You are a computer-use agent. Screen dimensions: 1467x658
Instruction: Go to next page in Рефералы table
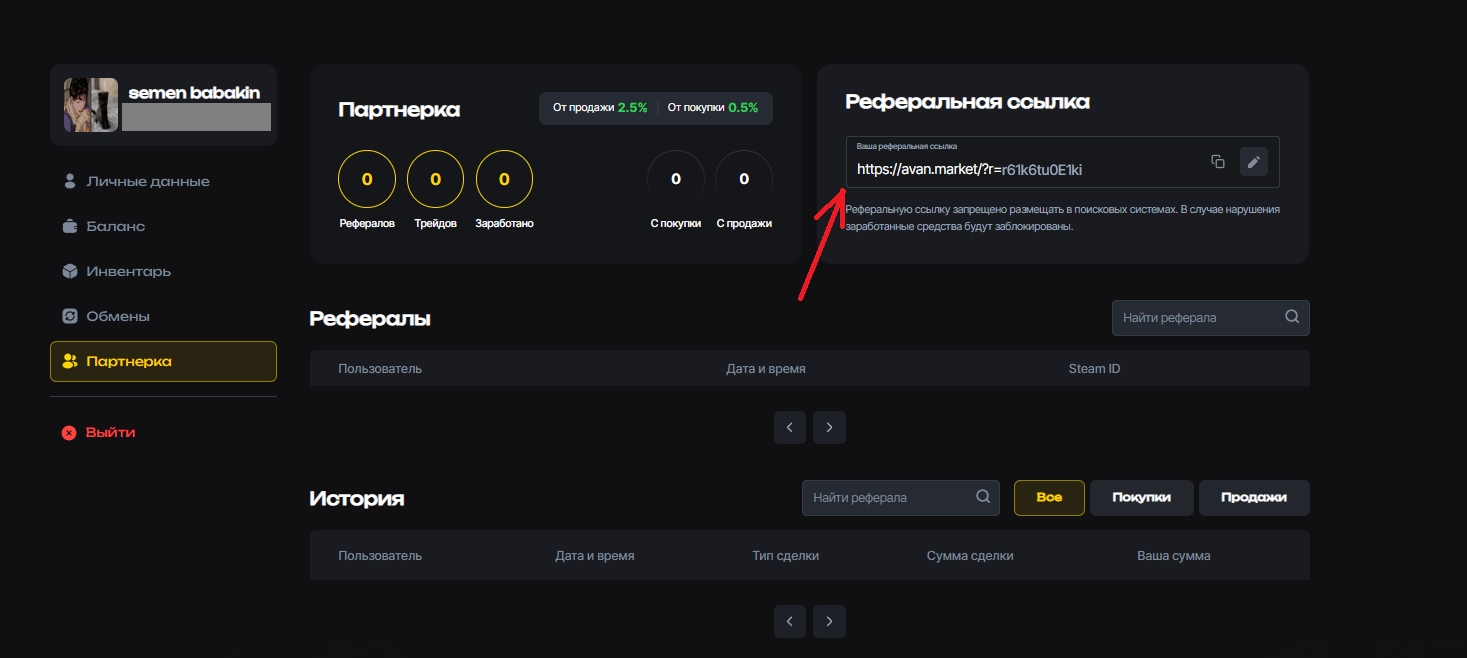[829, 427]
